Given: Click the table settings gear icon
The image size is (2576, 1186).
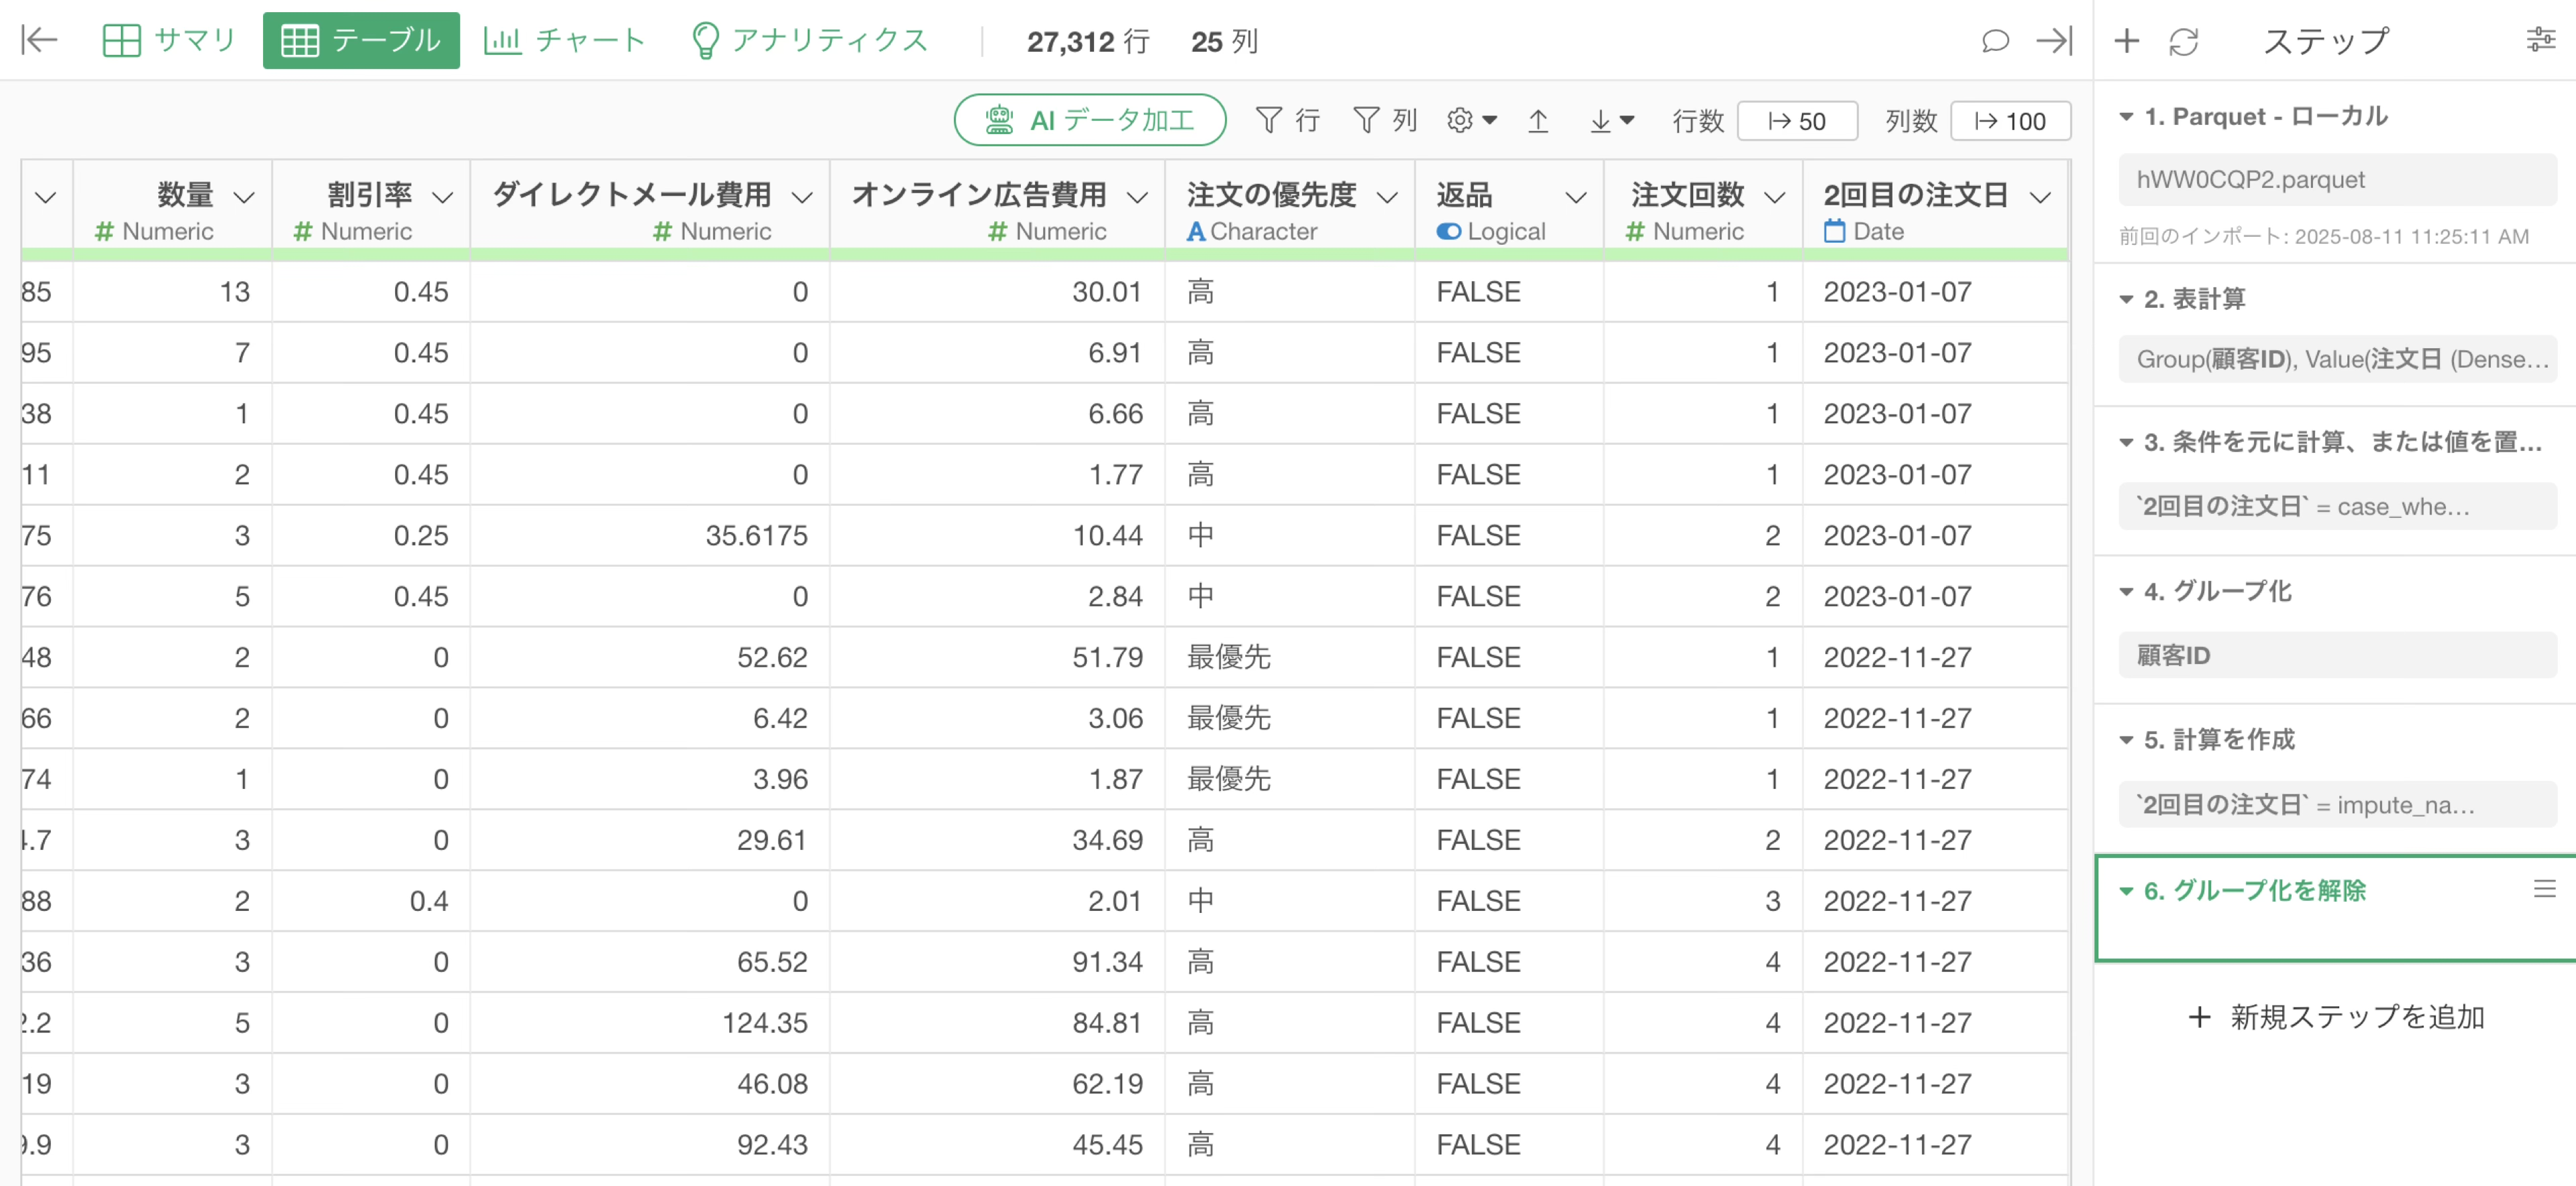Looking at the screenshot, I should [x=1470, y=121].
